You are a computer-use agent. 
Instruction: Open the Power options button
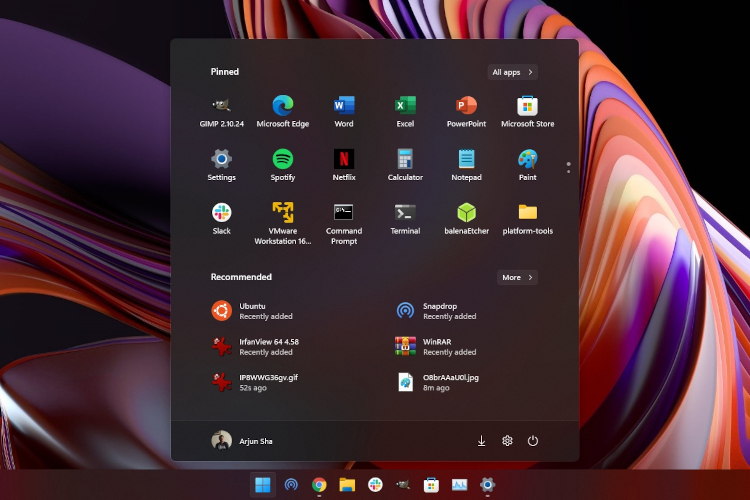coord(533,441)
